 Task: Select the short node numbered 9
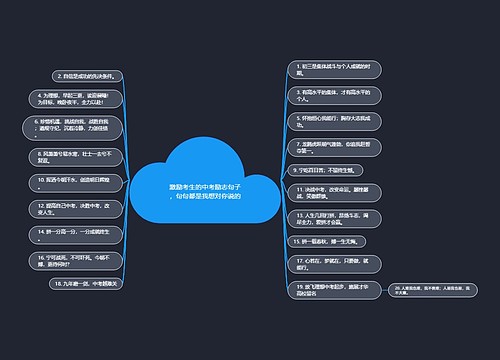325,170
